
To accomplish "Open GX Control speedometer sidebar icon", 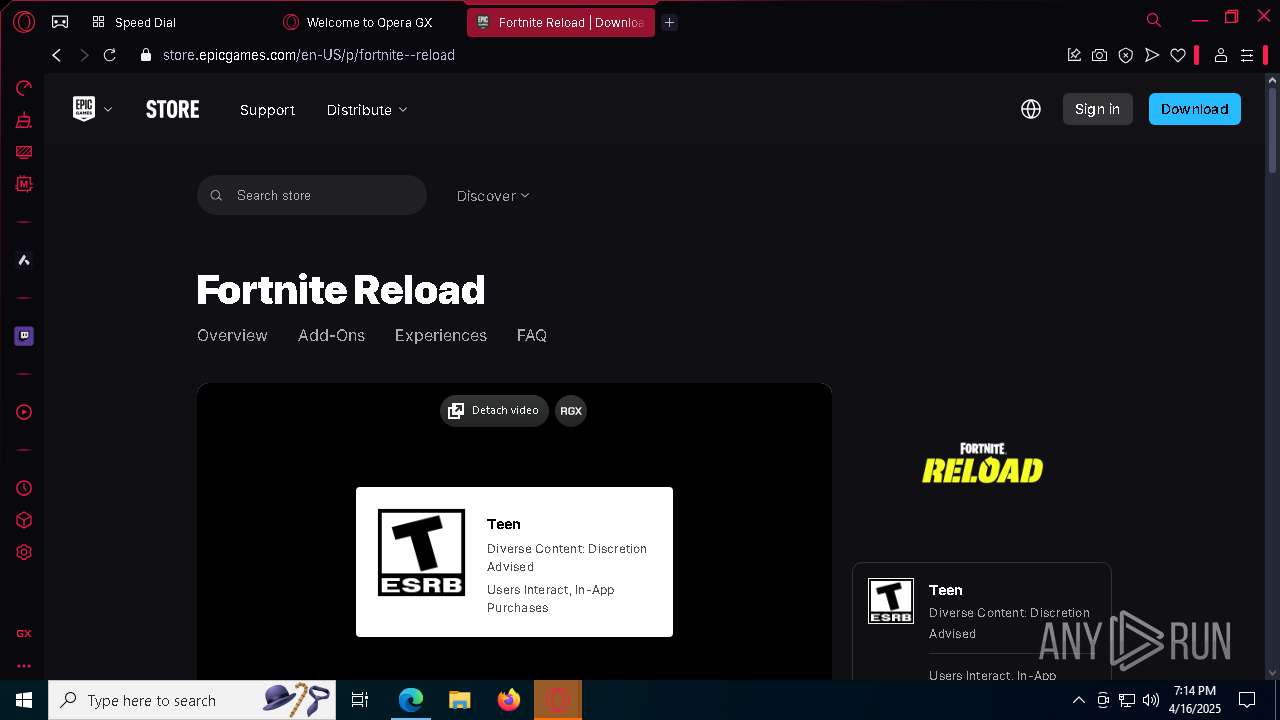I will tap(24, 88).
